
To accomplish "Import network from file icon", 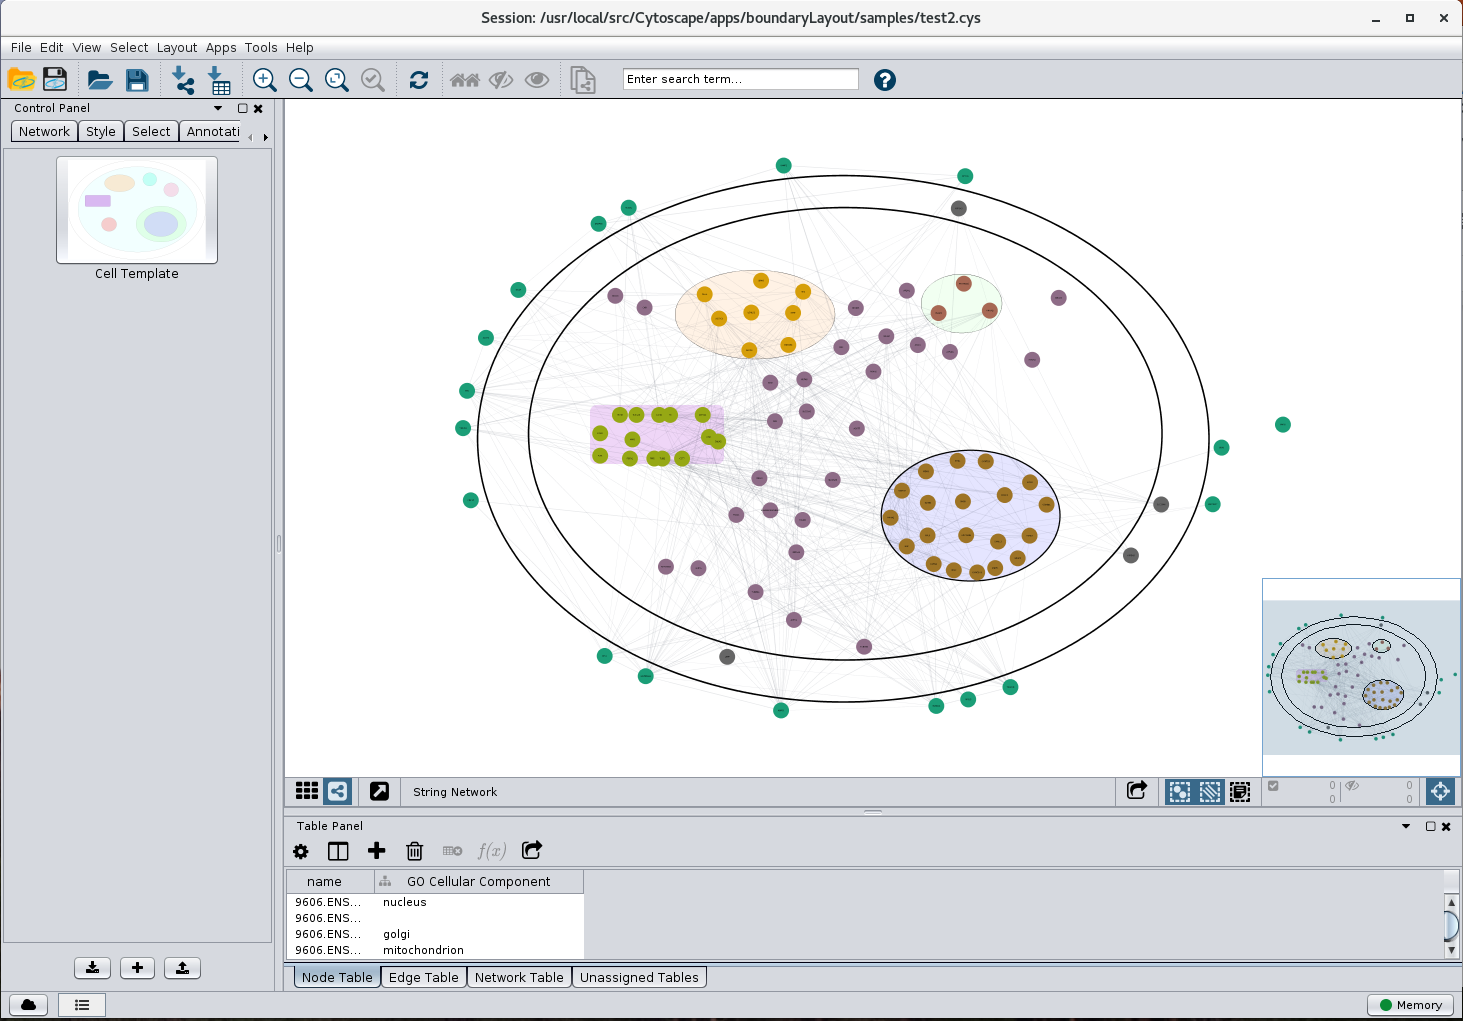I will [183, 80].
